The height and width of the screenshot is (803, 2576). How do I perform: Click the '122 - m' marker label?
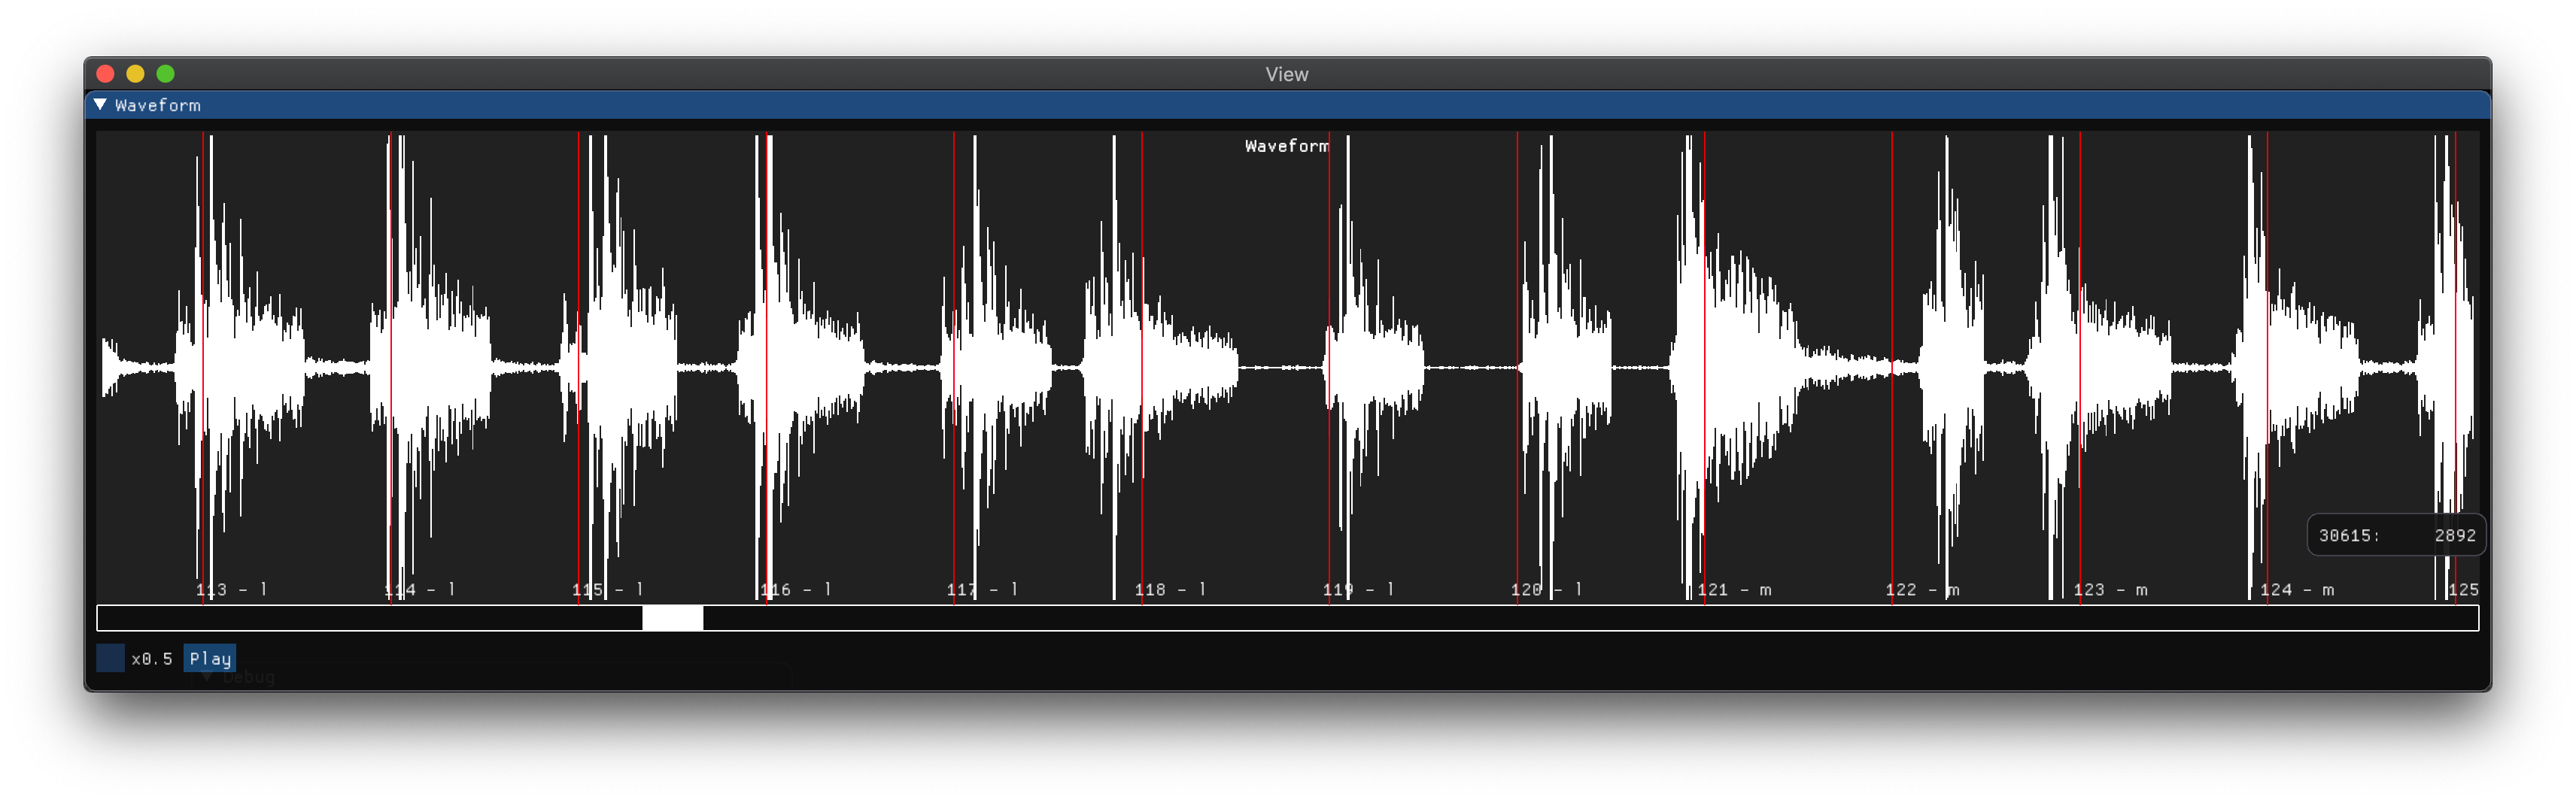1922,590
